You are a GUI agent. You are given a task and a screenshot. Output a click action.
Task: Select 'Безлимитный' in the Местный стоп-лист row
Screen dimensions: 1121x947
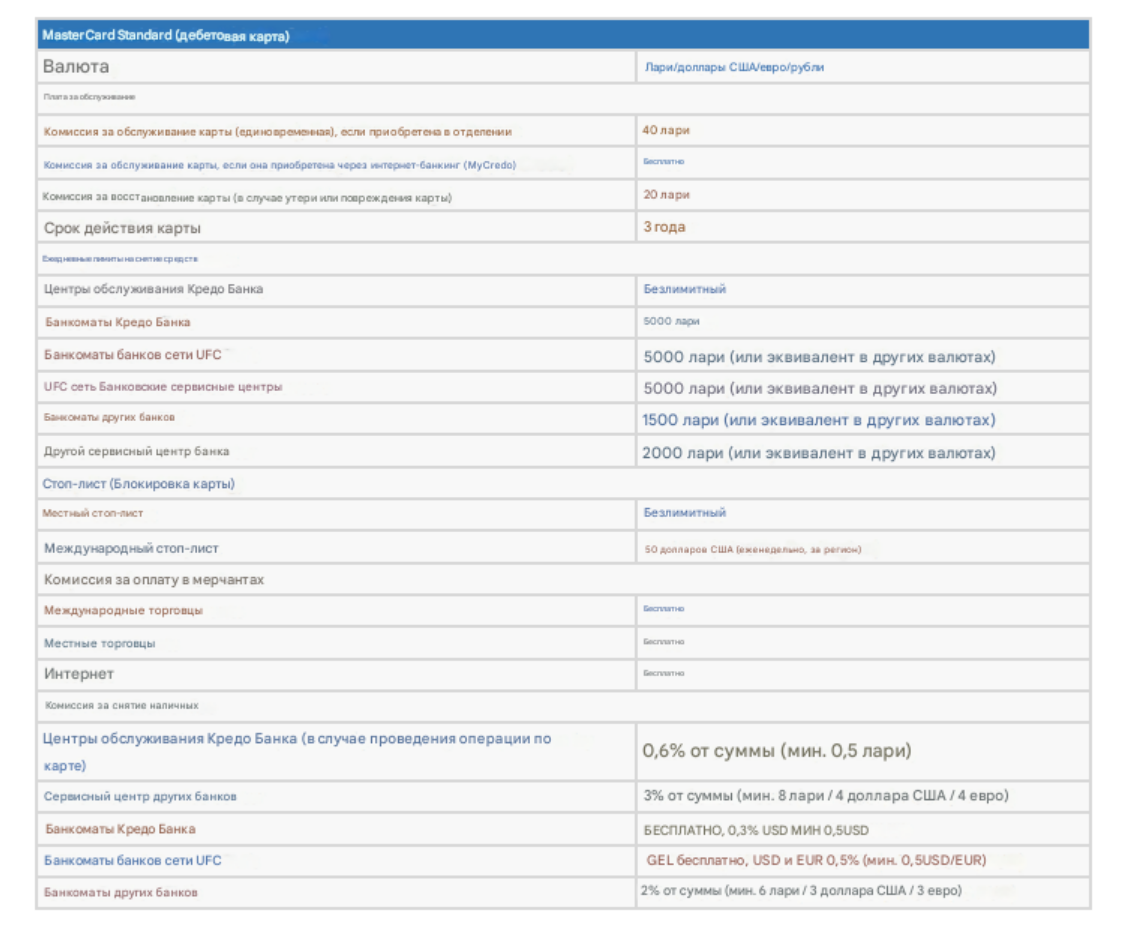point(684,512)
